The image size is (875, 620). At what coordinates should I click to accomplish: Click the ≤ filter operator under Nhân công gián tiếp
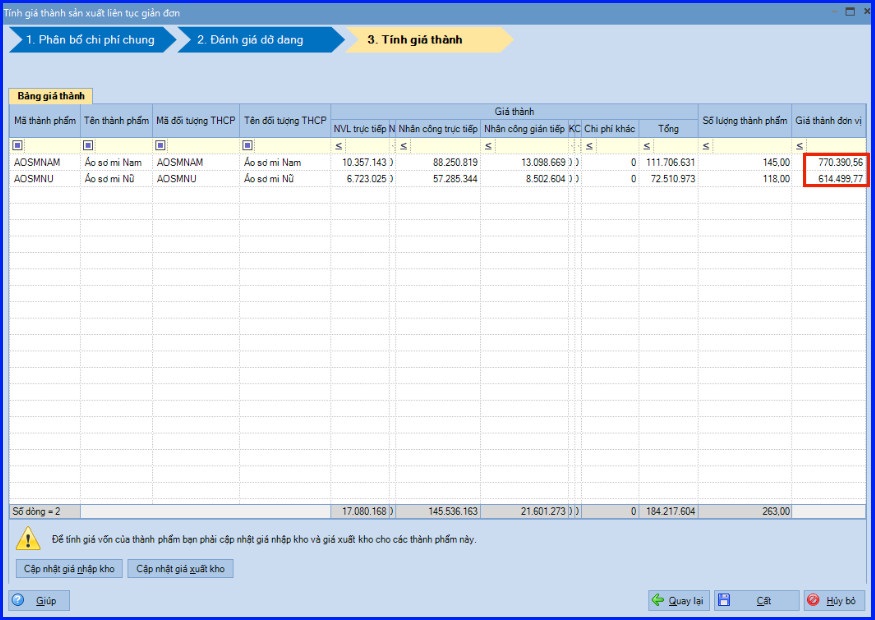(x=488, y=146)
